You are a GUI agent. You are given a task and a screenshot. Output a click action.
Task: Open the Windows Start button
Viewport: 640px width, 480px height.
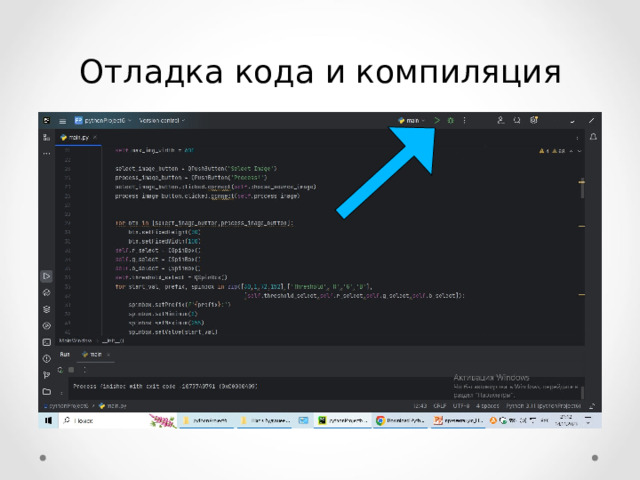coord(48,420)
